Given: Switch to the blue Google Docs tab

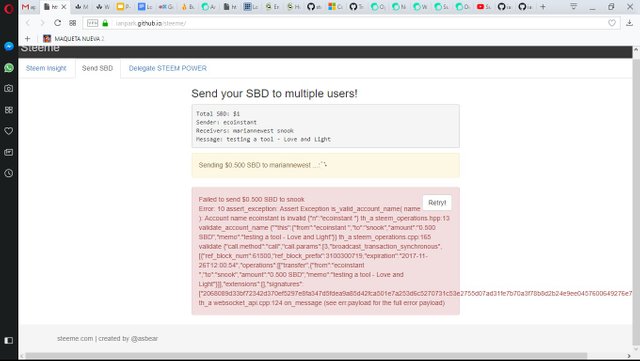Looking at the screenshot, I should pyautogui.click(x=145, y=7).
